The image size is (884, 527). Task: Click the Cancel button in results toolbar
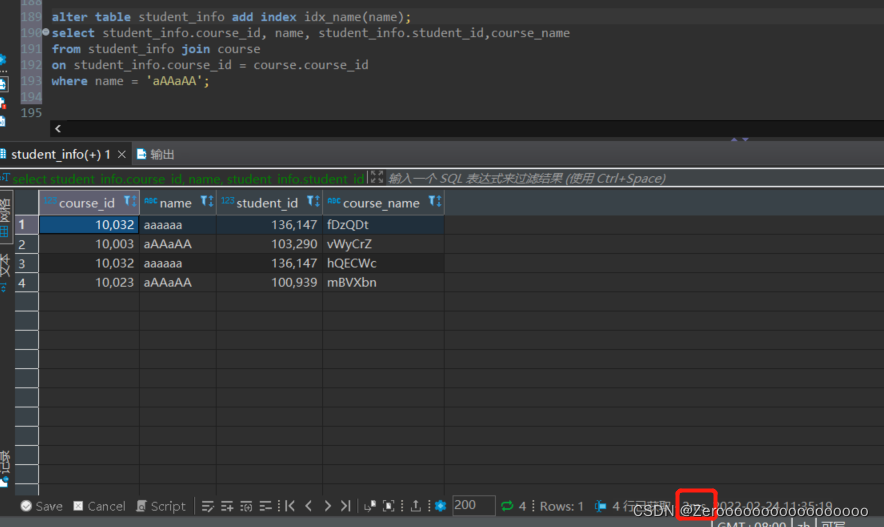[99, 506]
